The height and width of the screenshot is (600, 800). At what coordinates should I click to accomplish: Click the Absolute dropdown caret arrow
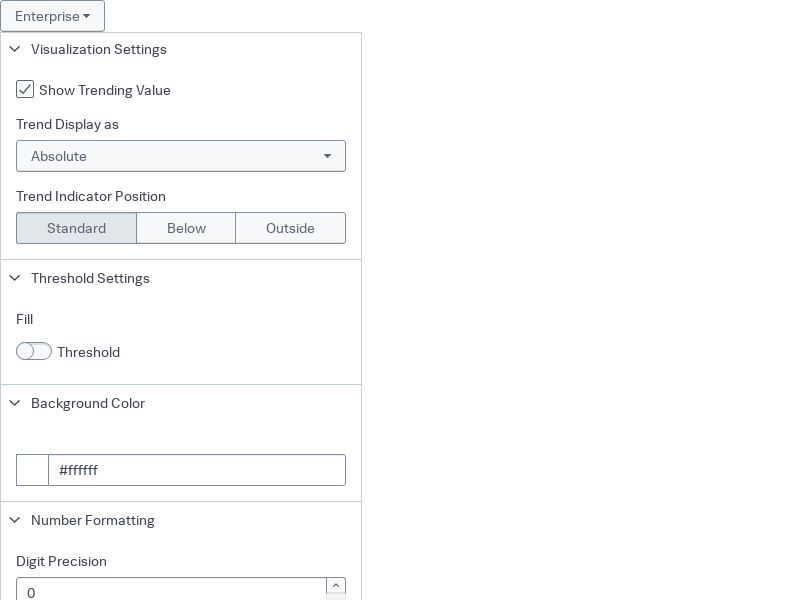(328, 156)
